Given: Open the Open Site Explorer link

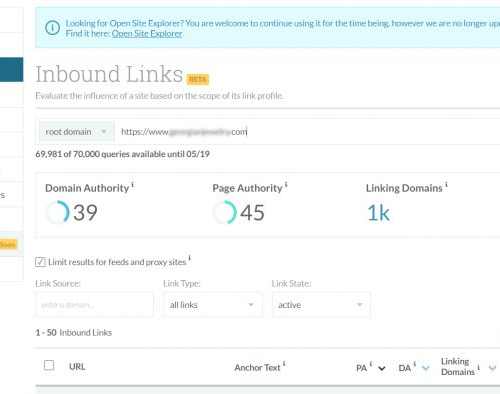Looking at the screenshot, I should (x=147, y=34).
